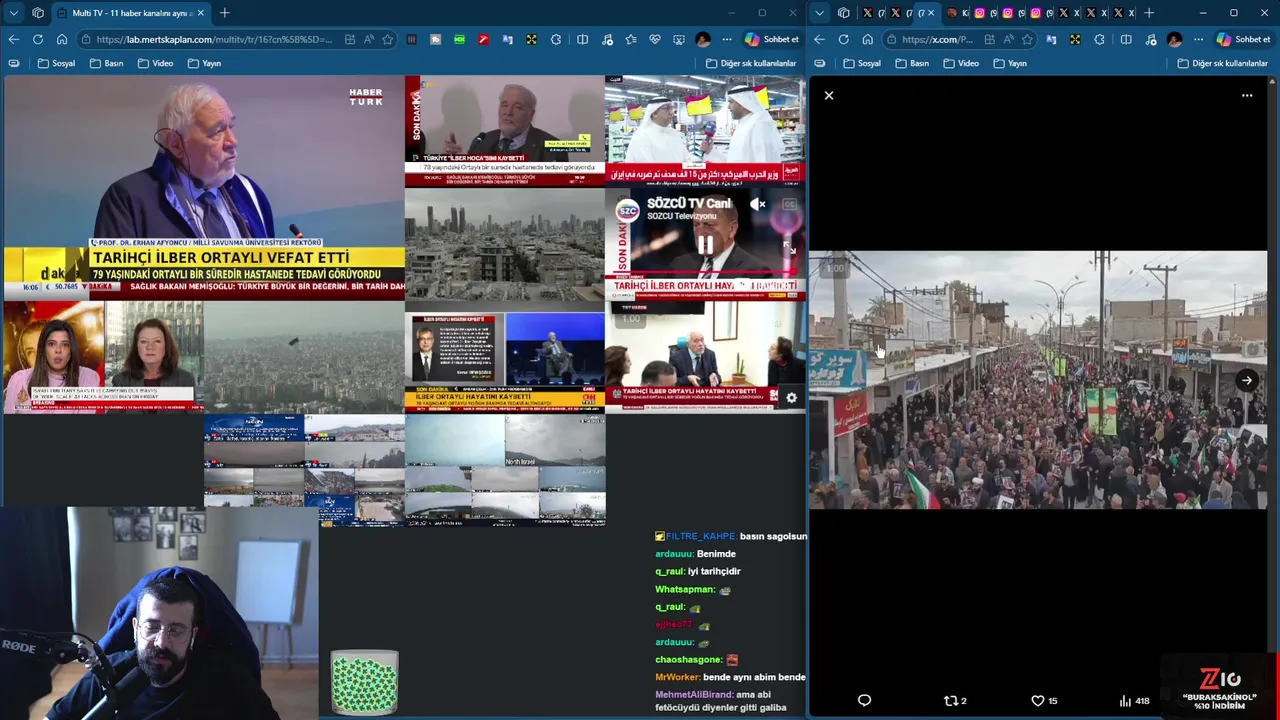Viewport: 1280px width, 720px height.
Task: Open Sosyal bookmark folder in Multi TV browser
Action: [x=56, y=63]
